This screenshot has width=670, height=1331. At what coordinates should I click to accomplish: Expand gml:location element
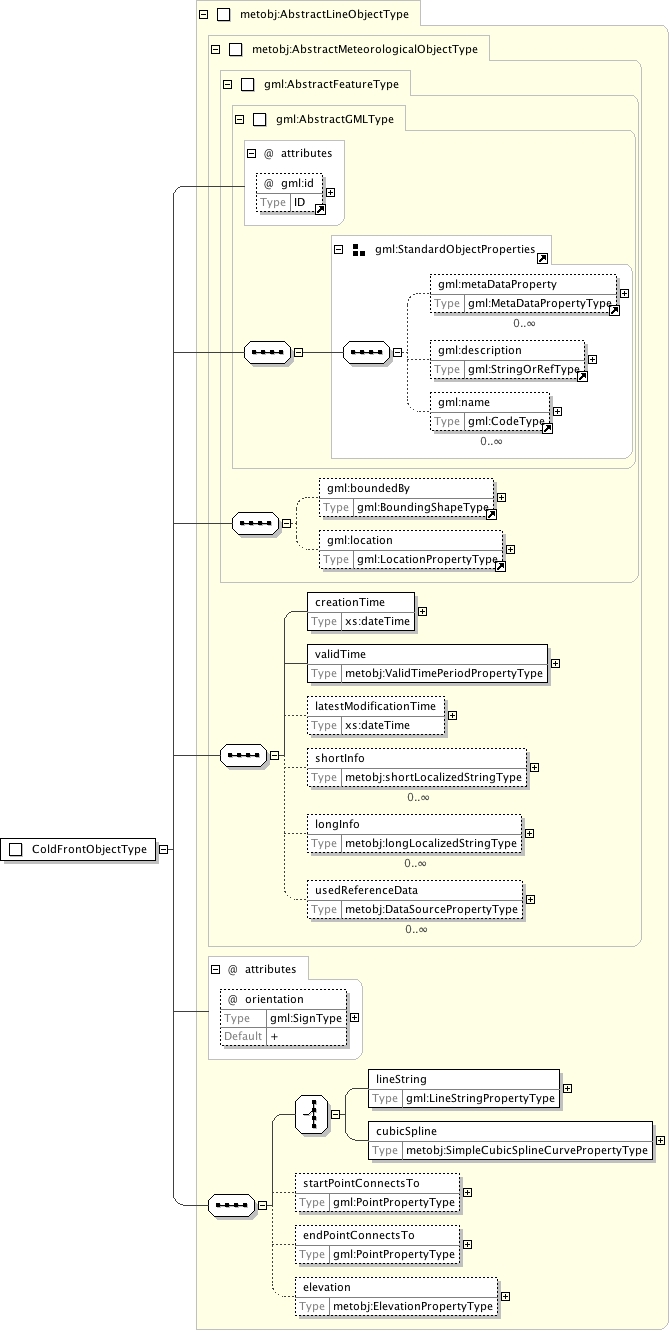coord(510,549)
